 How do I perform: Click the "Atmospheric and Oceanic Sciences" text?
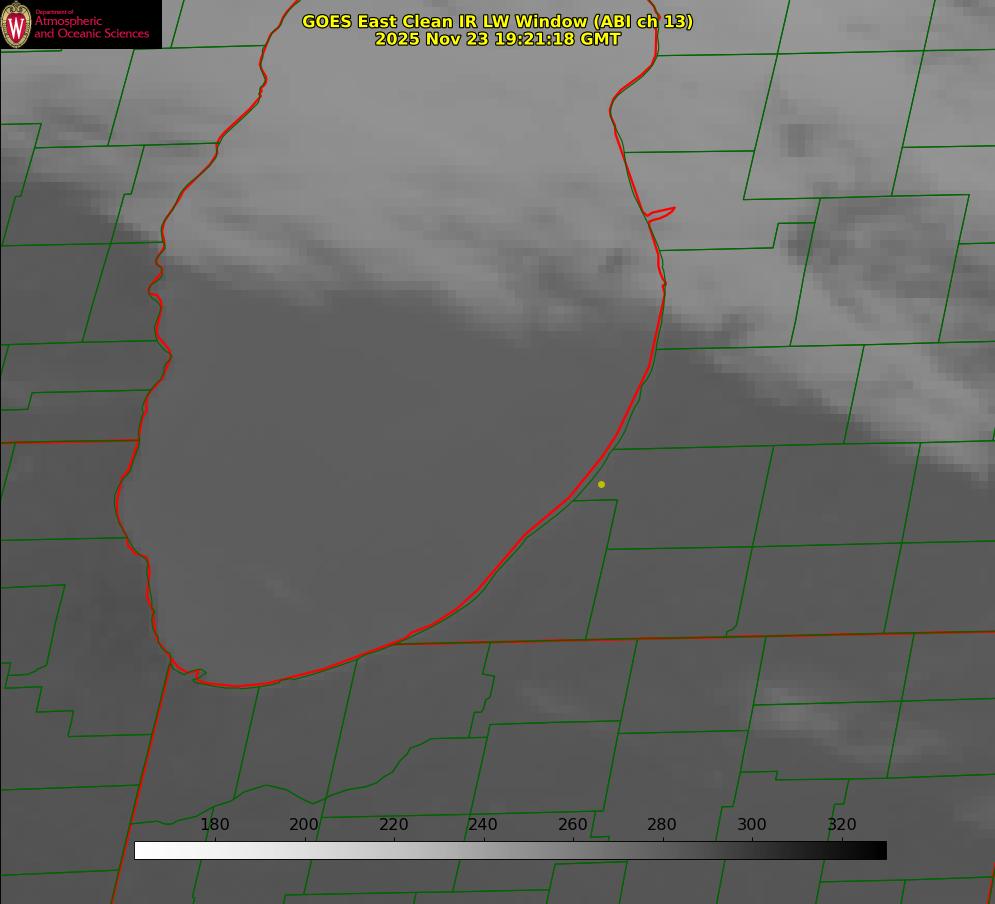coord(91,28)
